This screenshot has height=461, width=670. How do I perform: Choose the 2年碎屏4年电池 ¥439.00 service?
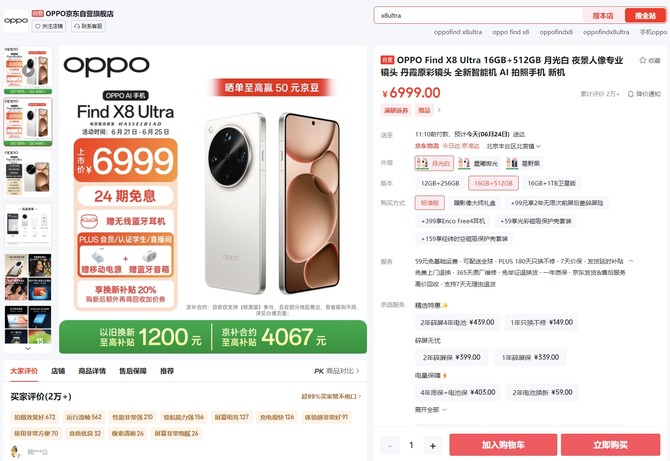pyautogui.click(x=457, y=323)
